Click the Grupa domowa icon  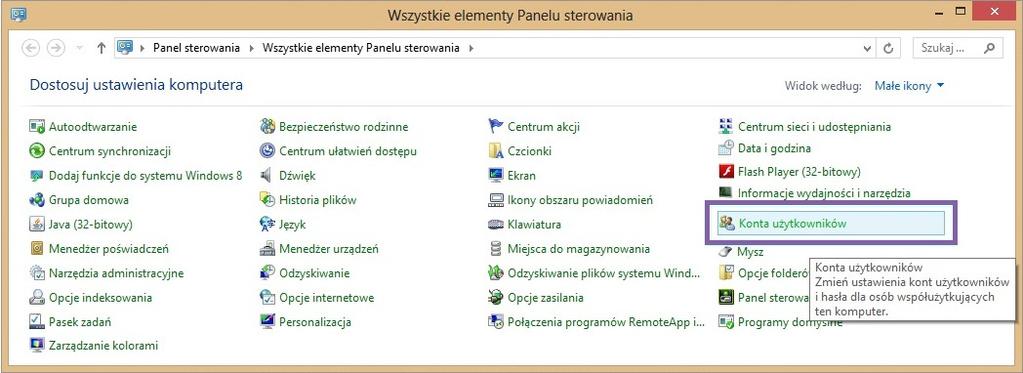(x=37, y=200)
